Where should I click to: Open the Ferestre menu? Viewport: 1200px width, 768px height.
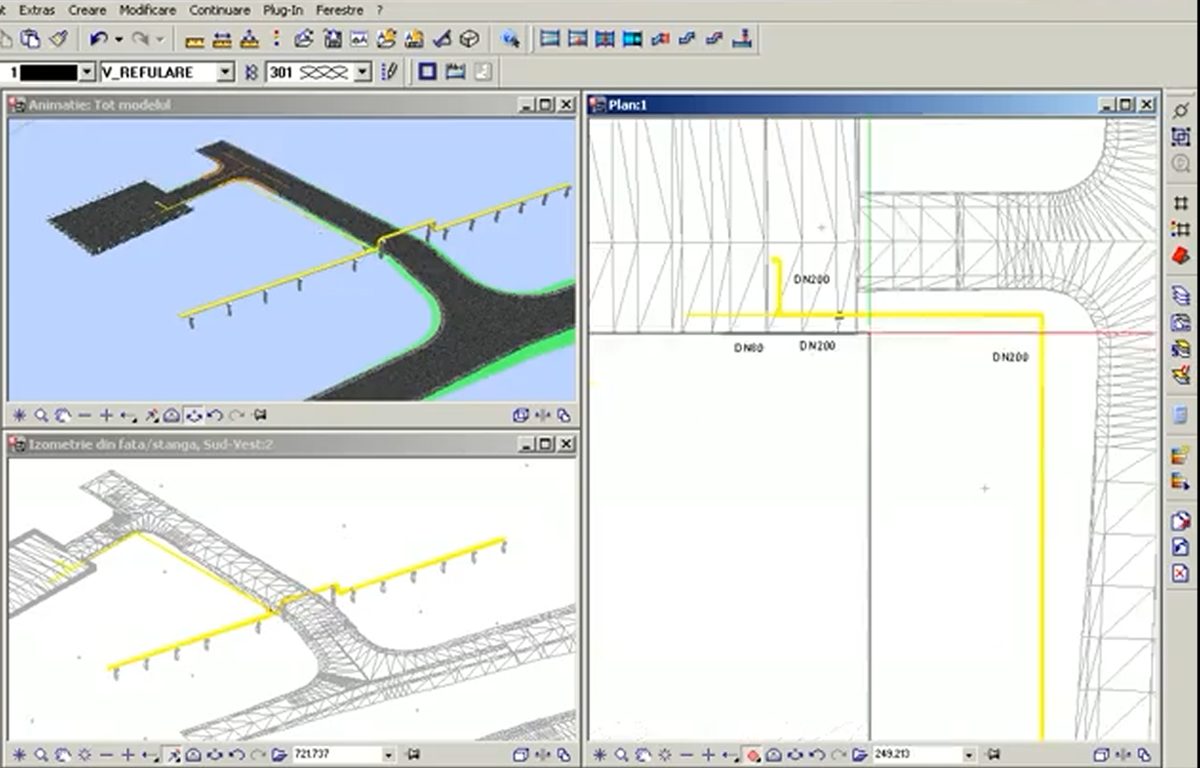(x=340, y=10)
